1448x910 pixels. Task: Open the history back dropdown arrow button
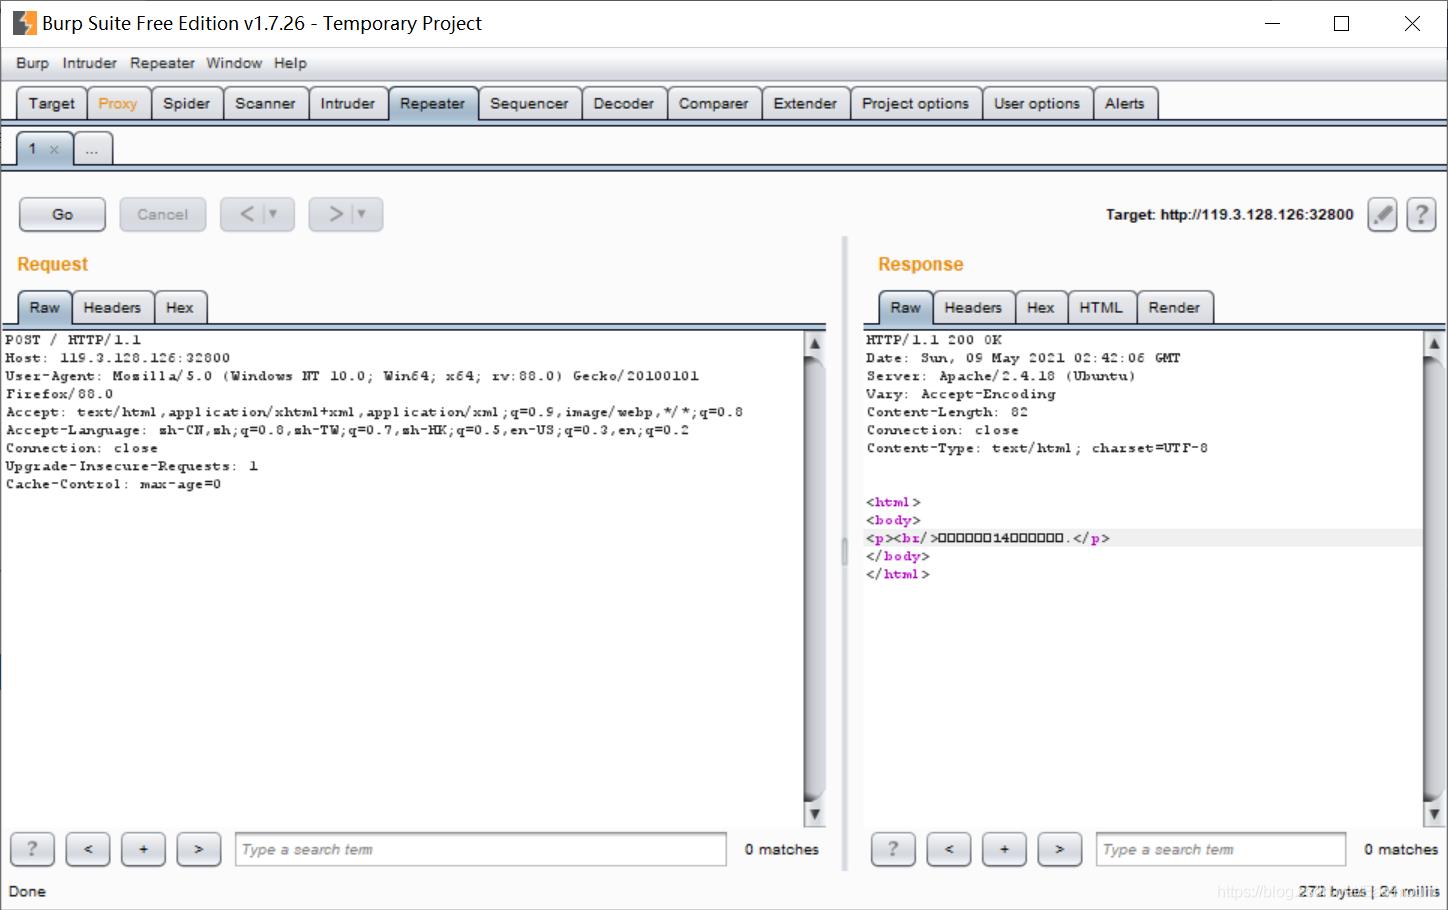(x=272, y=214)
